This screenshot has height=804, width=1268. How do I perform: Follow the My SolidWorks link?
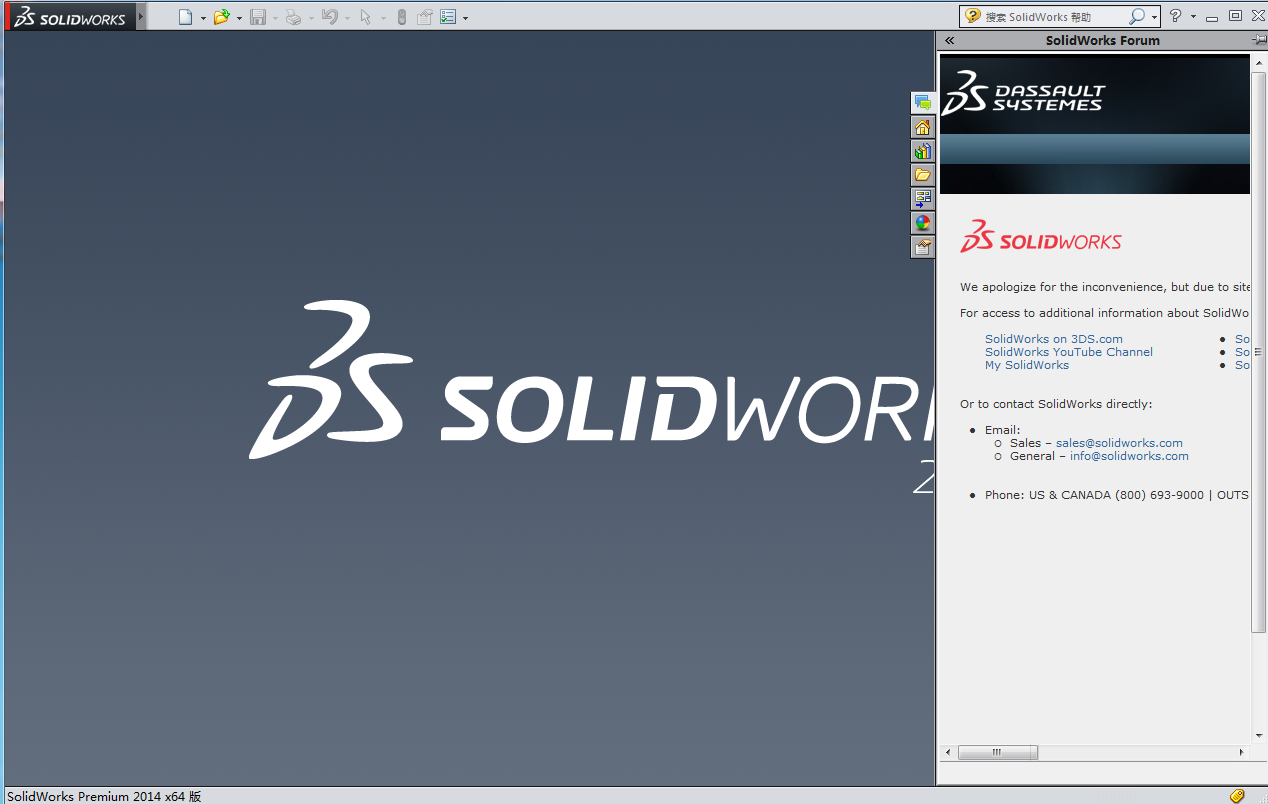[x=1027, y=365]
